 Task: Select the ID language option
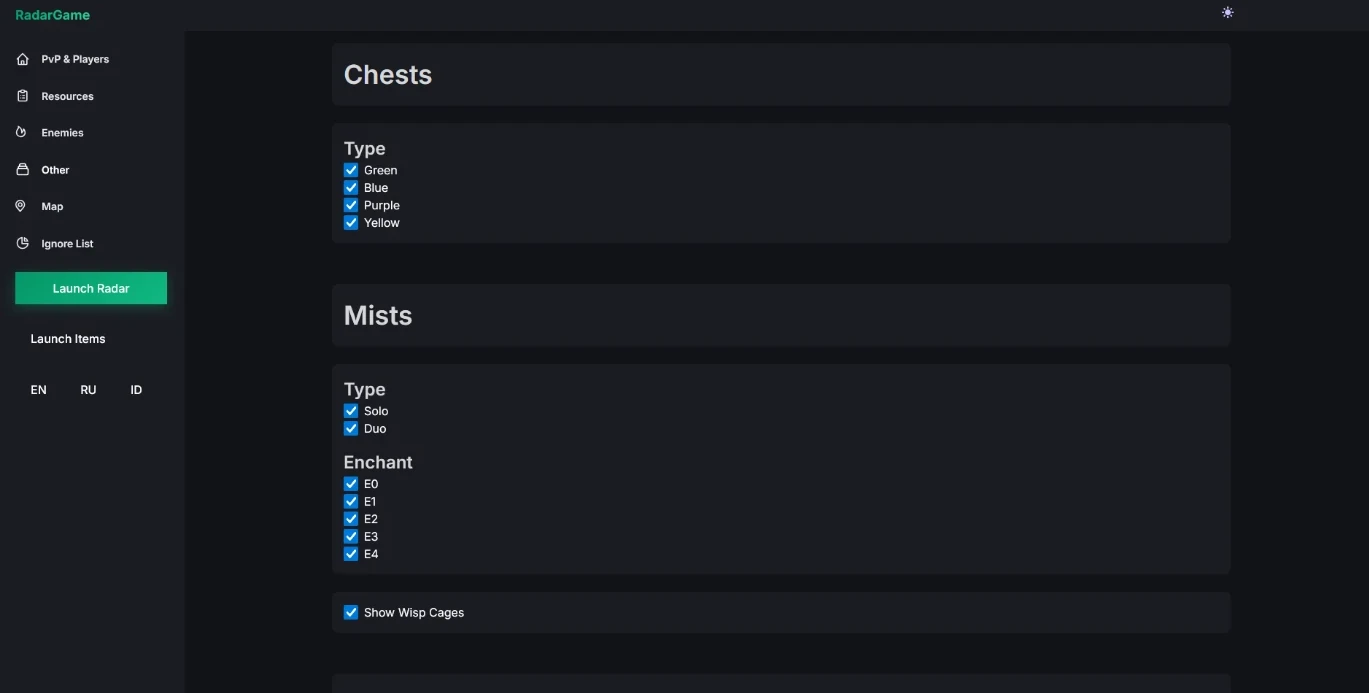[136, 390]
